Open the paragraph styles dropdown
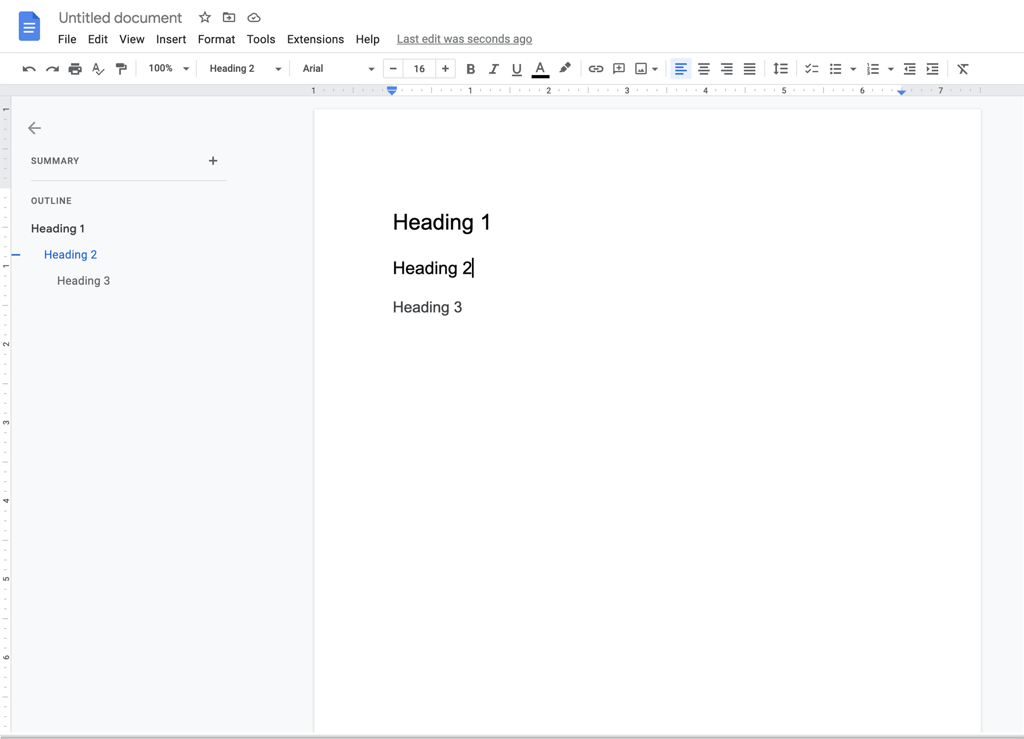The height and width of the screenshot is (739, 1024). (238, 68)
